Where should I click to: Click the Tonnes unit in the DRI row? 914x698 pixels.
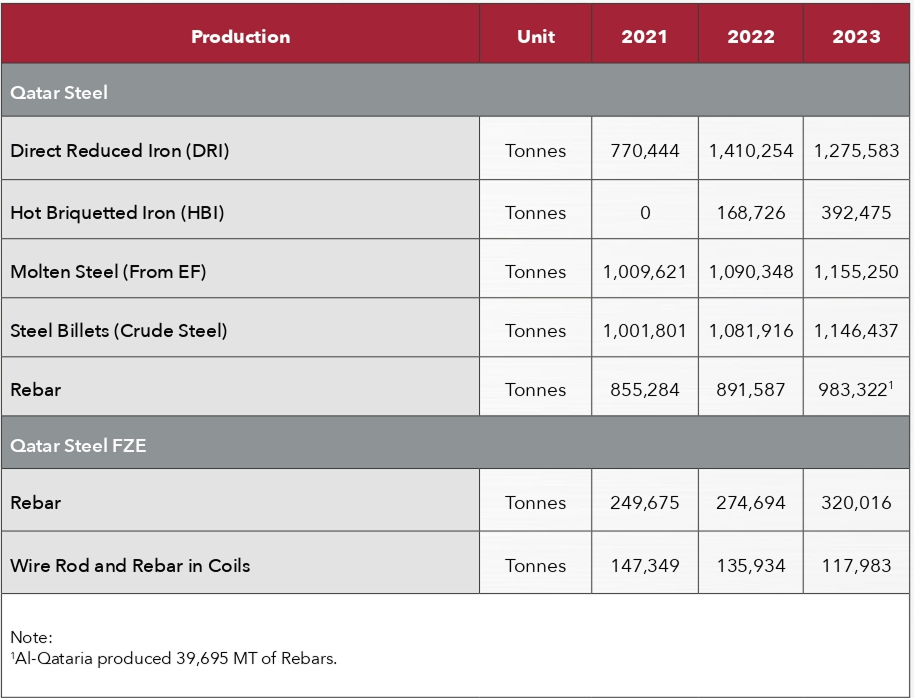[x=536, y=151]
